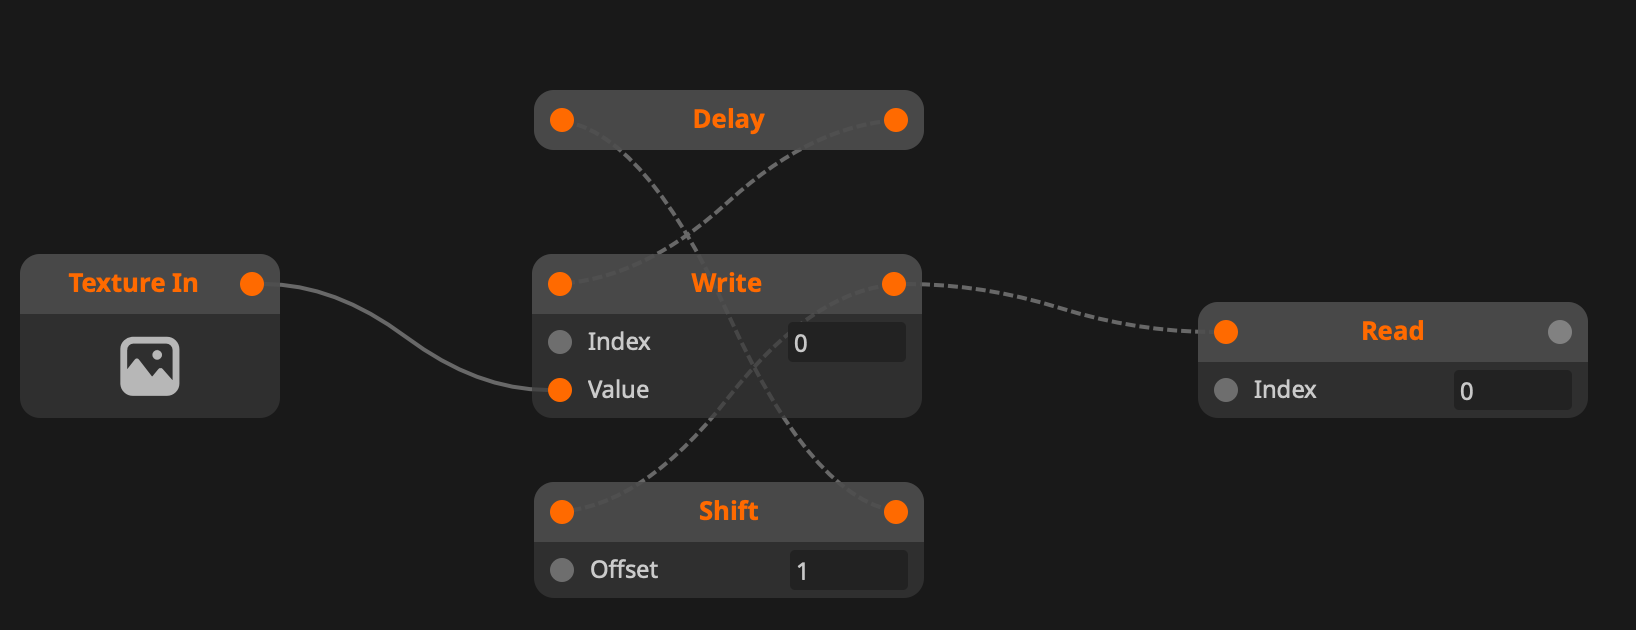Select the Delay node title
This screenshot has height=630, width=1636.
pos(728,120)
